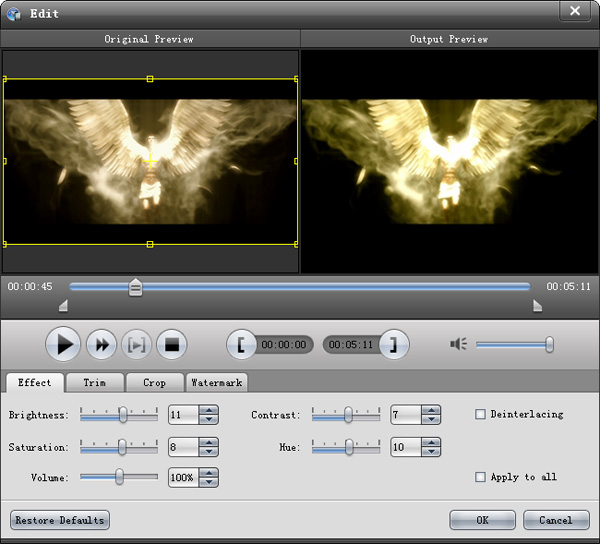Close the Edit dialog
The image size is (600, 544).
click(575, 11)
